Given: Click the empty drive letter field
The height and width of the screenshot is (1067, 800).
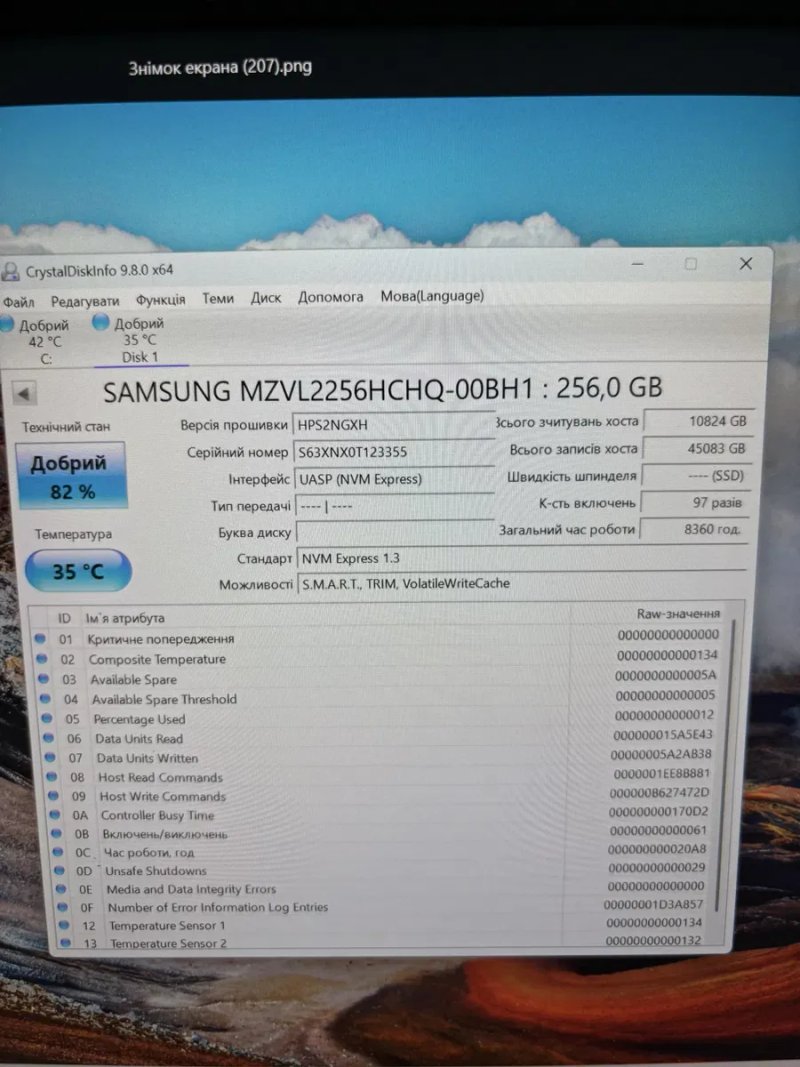Looking at the screenshot, I should 395,532.
